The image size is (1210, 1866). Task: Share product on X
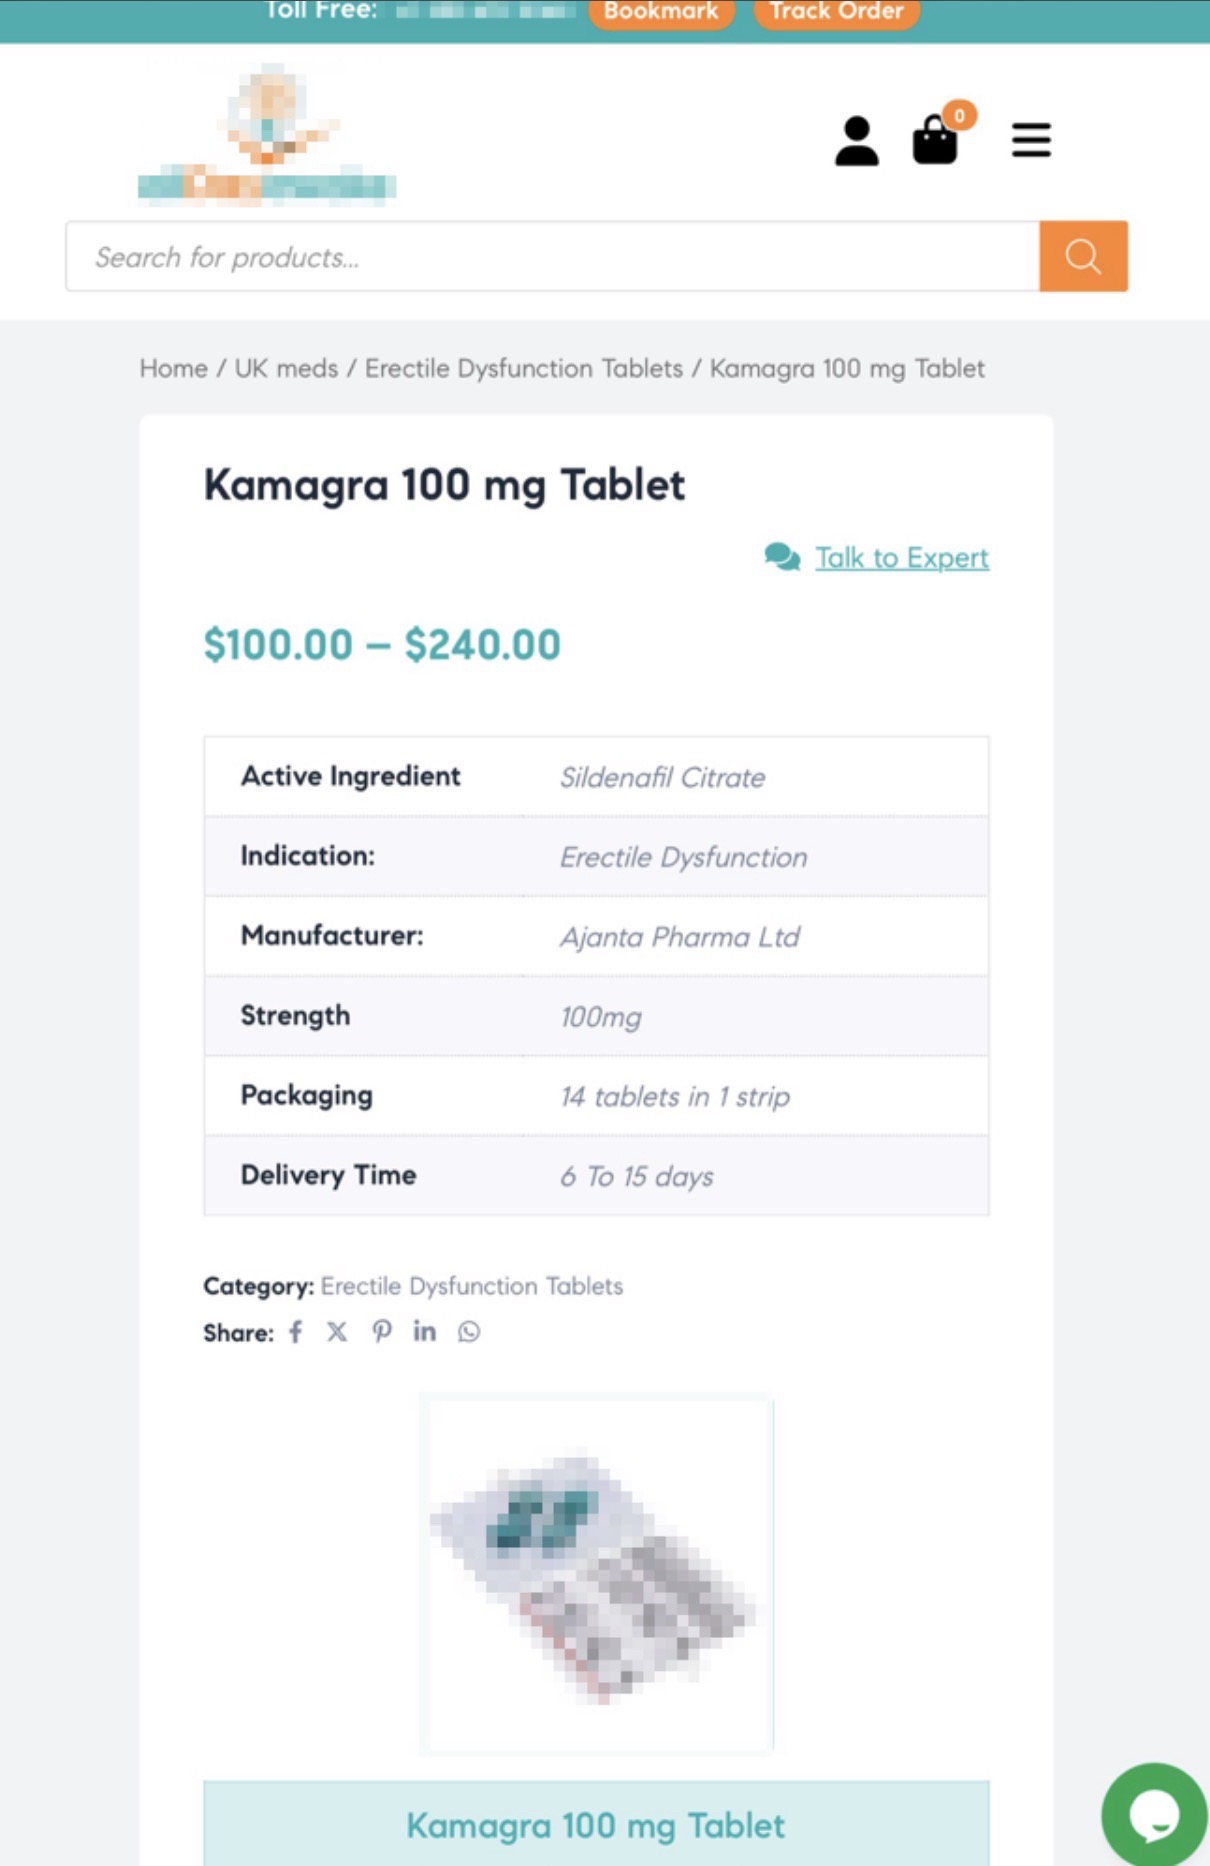[337, 1332]
